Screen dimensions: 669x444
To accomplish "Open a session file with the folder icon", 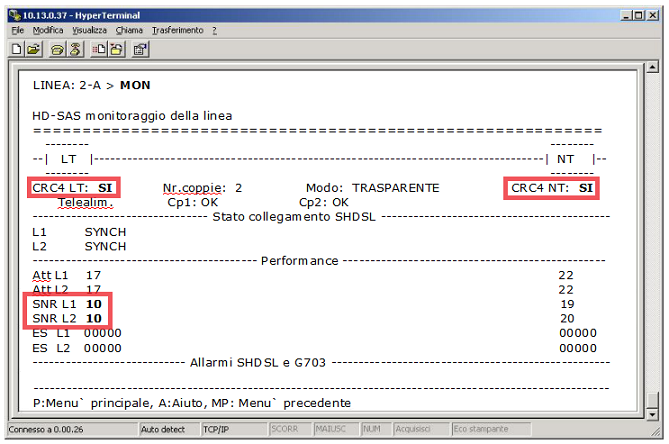I will pos(34,48).
